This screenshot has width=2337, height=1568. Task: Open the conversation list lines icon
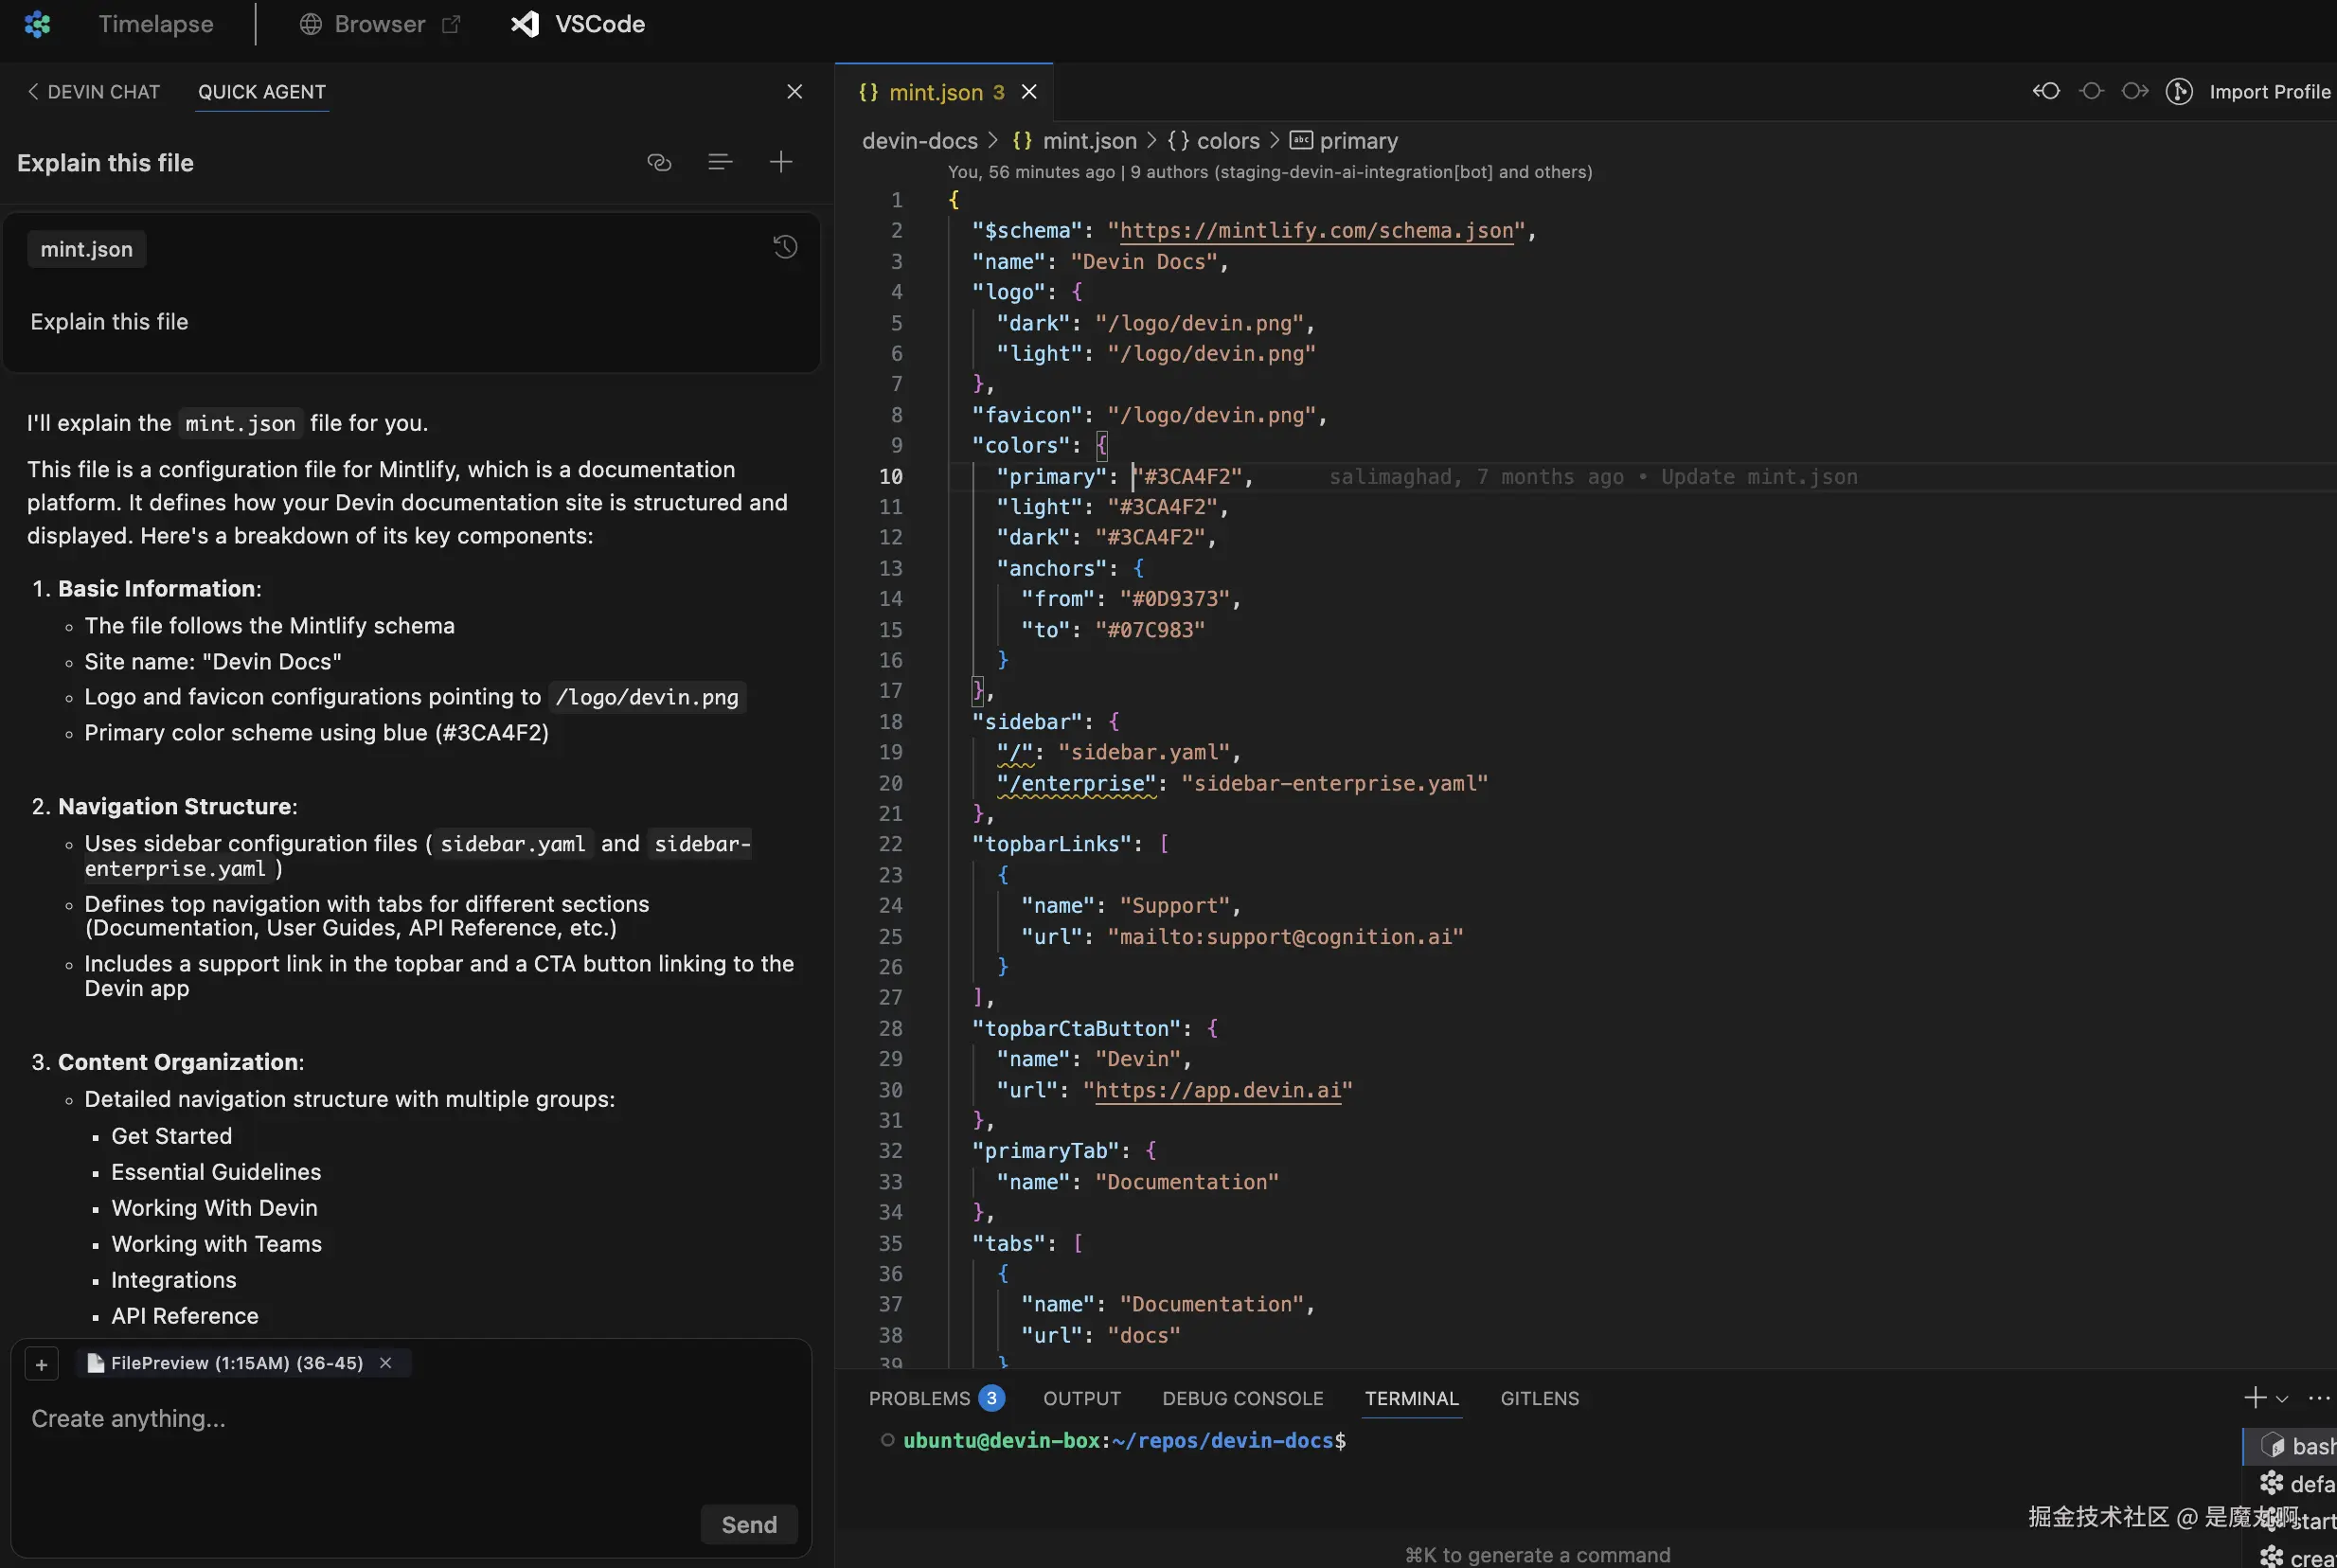tap(720, 162)
